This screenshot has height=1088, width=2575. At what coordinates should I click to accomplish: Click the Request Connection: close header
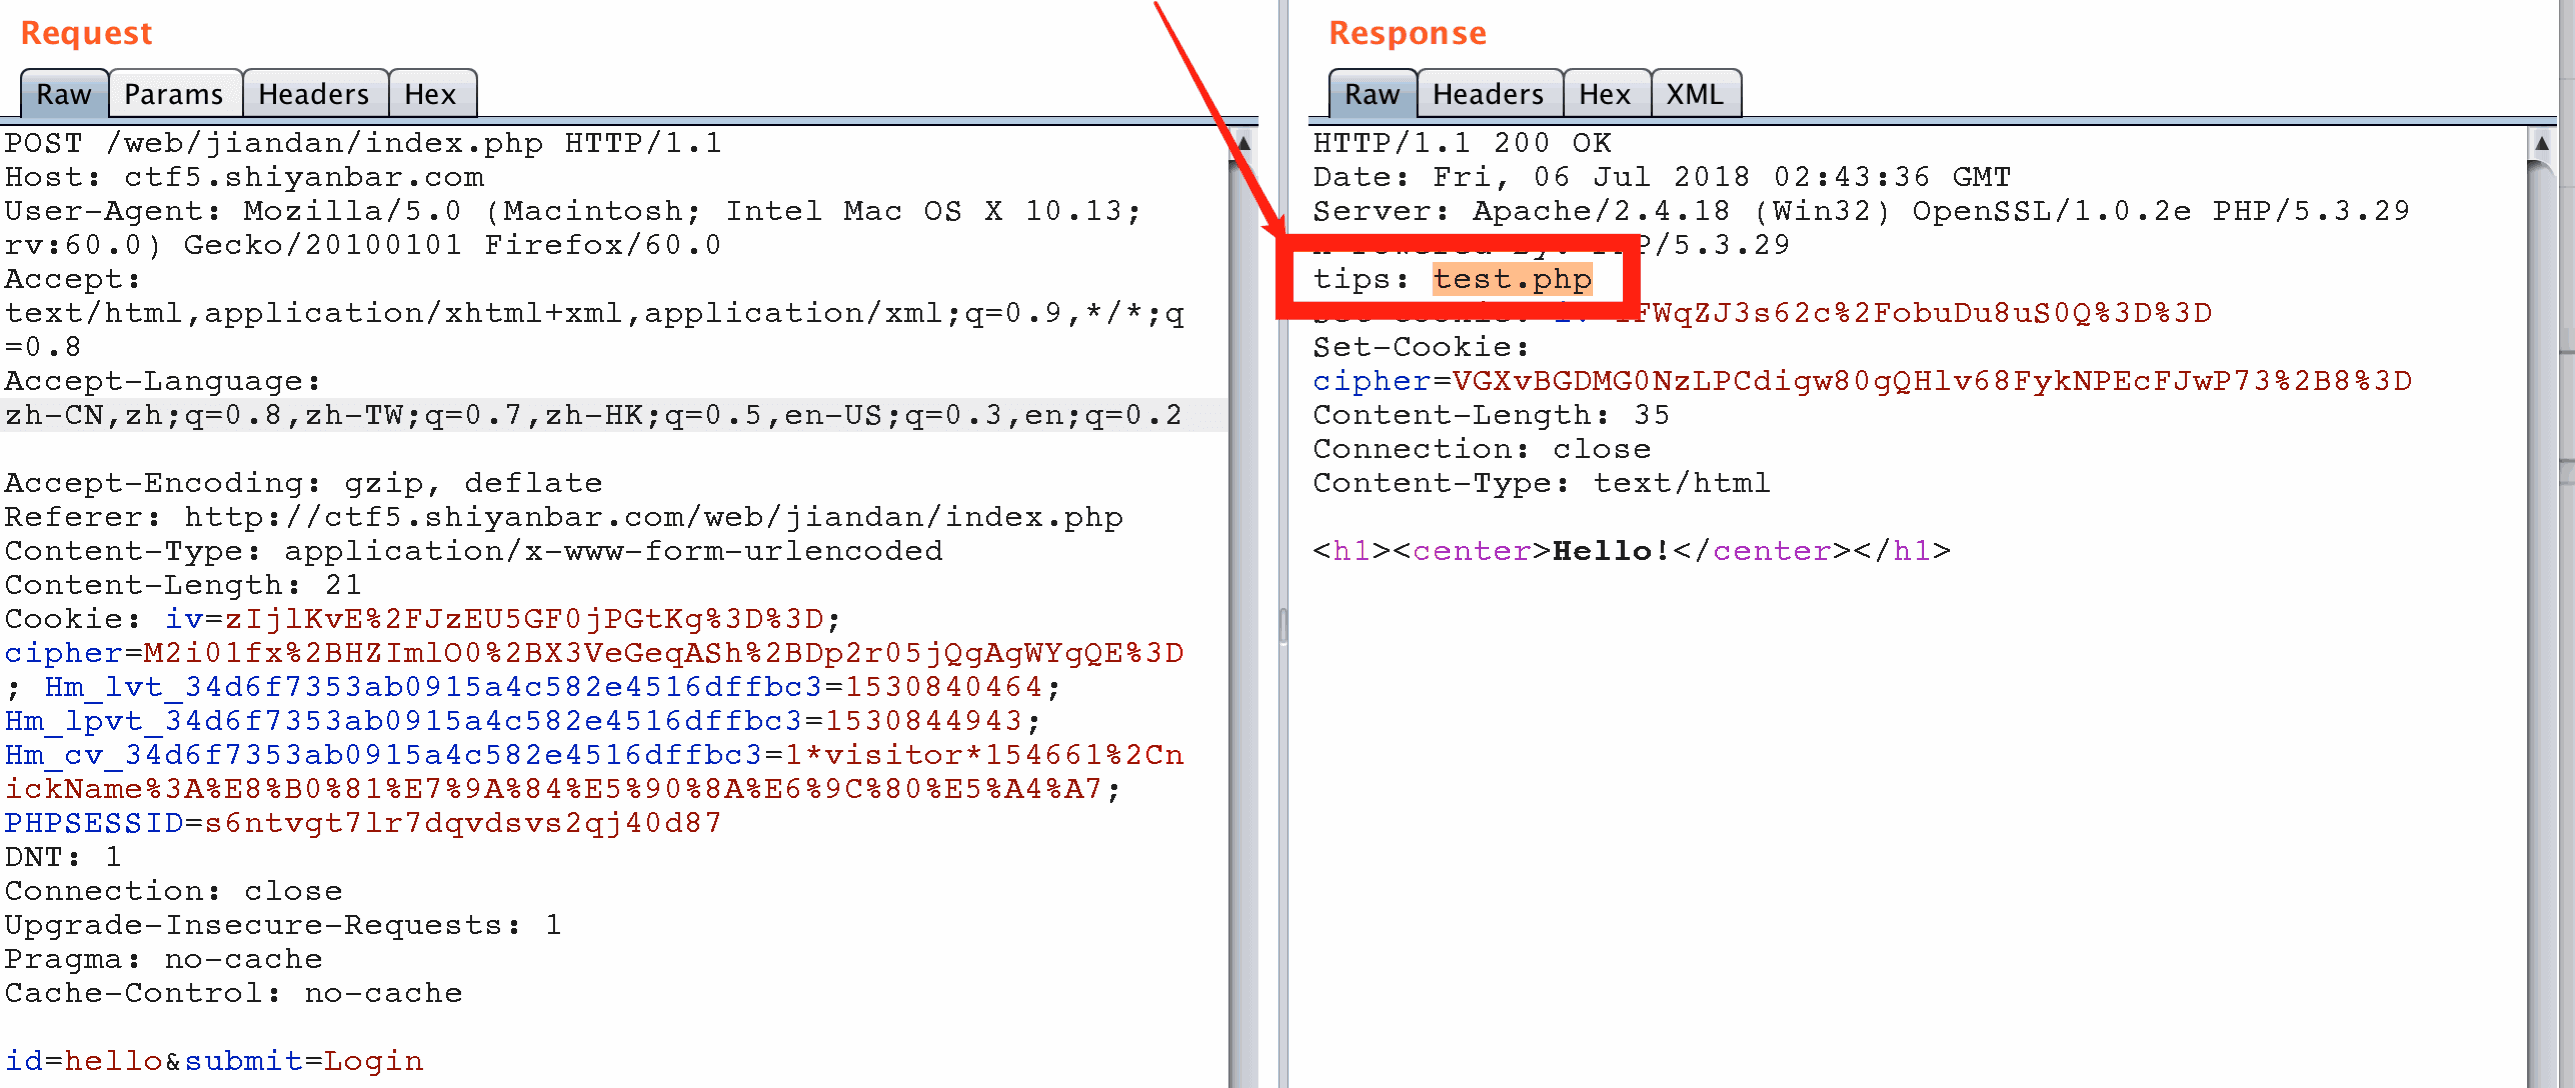tap(173, 891)
